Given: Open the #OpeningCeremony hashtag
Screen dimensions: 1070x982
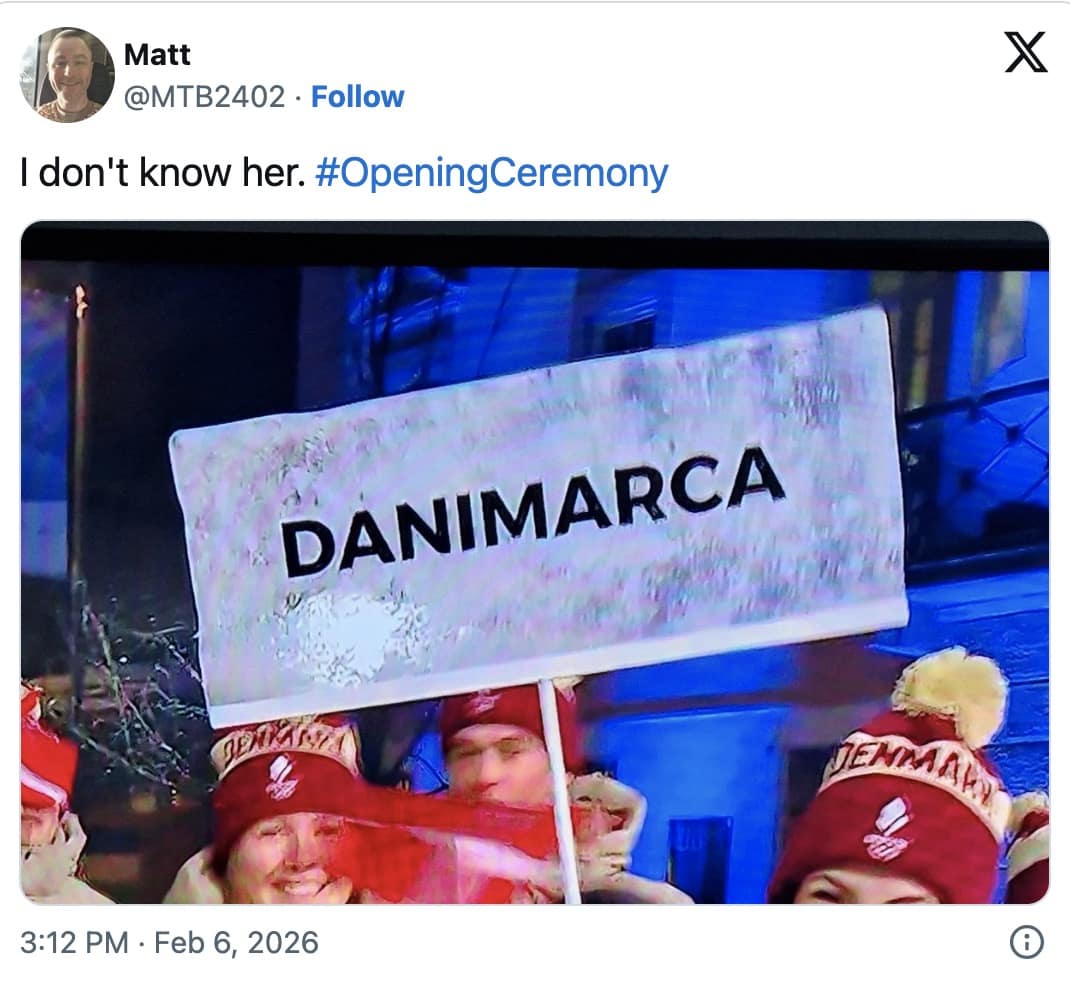Looking at the screenshot, I should (x=491, y=173).
